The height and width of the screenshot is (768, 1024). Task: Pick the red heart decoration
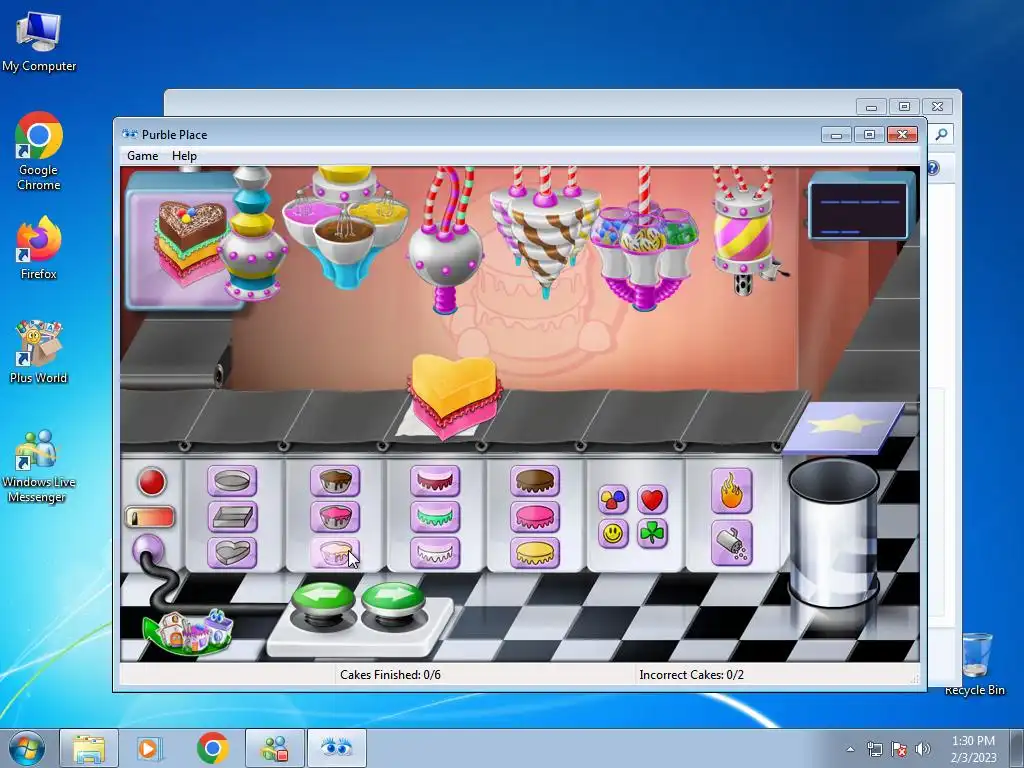(652, 500)
